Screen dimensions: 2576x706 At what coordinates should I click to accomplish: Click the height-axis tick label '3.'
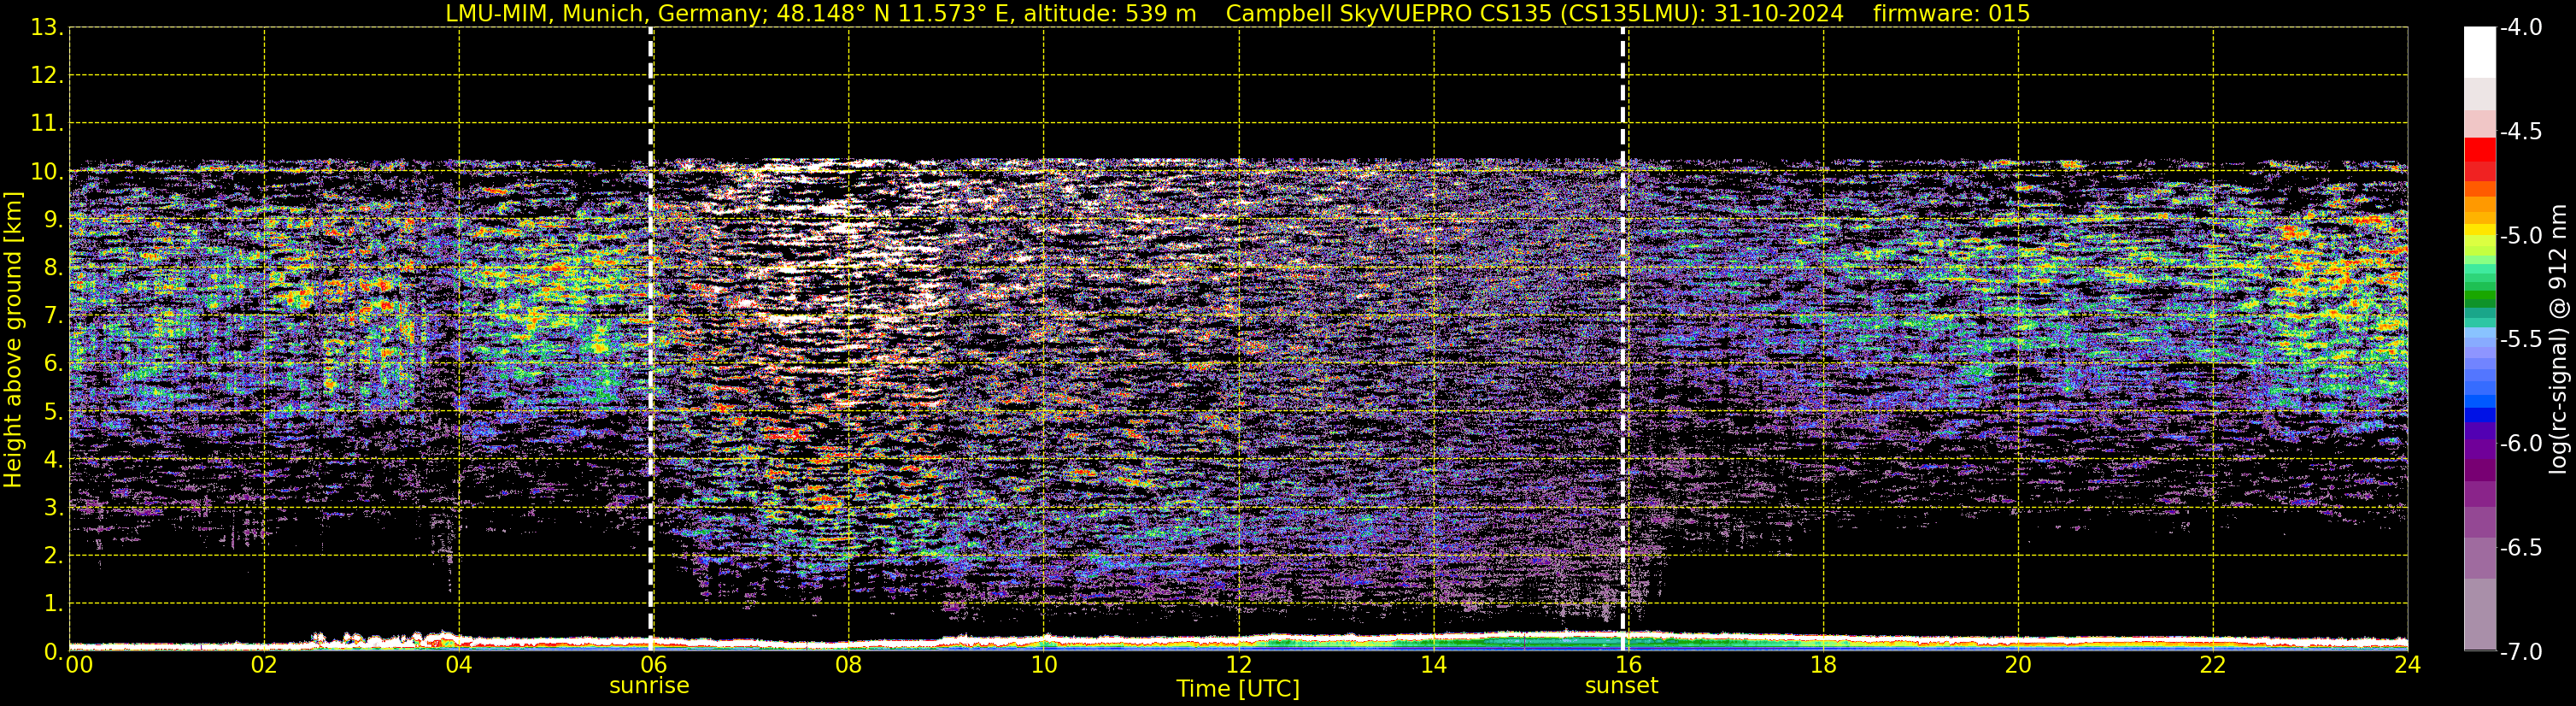point(54,508)
